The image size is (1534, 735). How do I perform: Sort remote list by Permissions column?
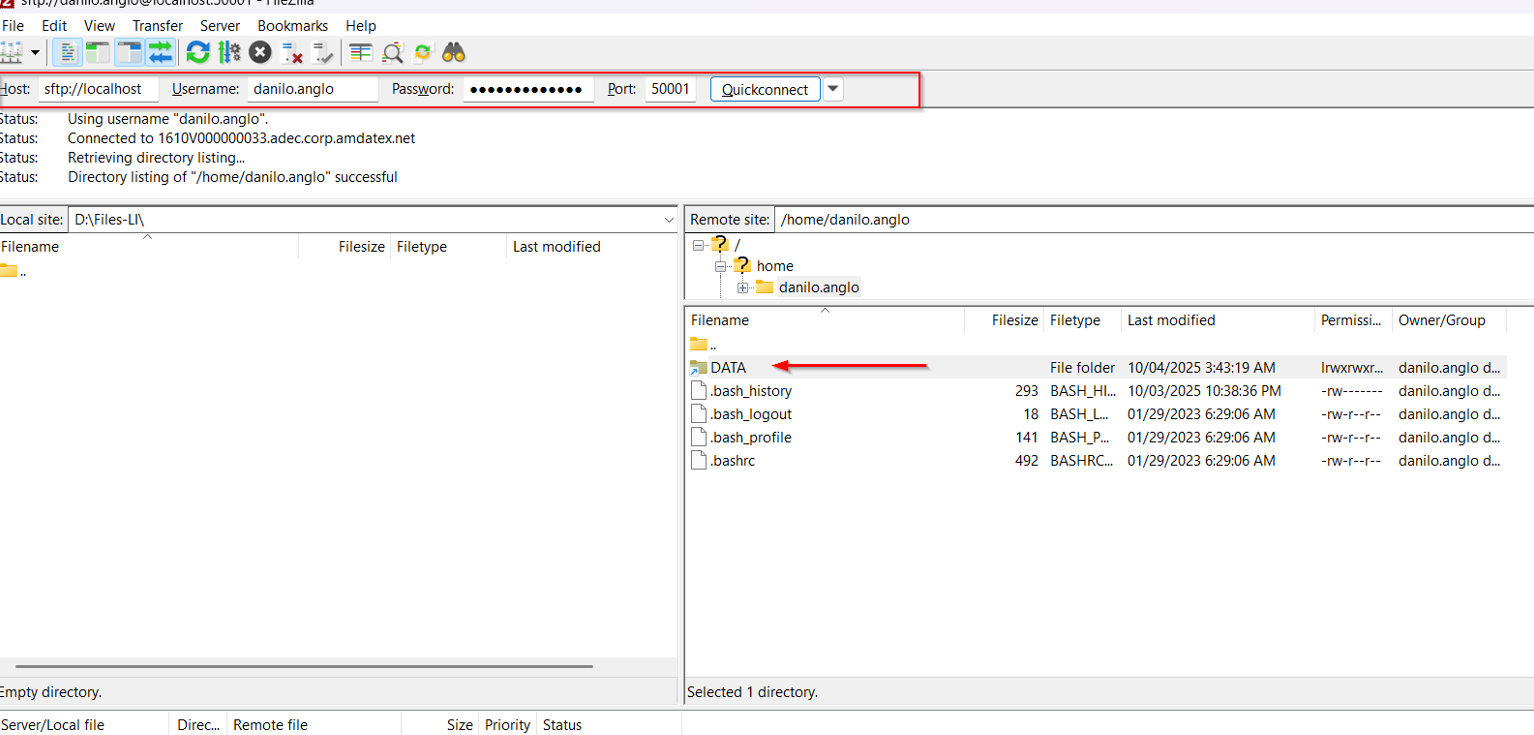point(1353,320)
